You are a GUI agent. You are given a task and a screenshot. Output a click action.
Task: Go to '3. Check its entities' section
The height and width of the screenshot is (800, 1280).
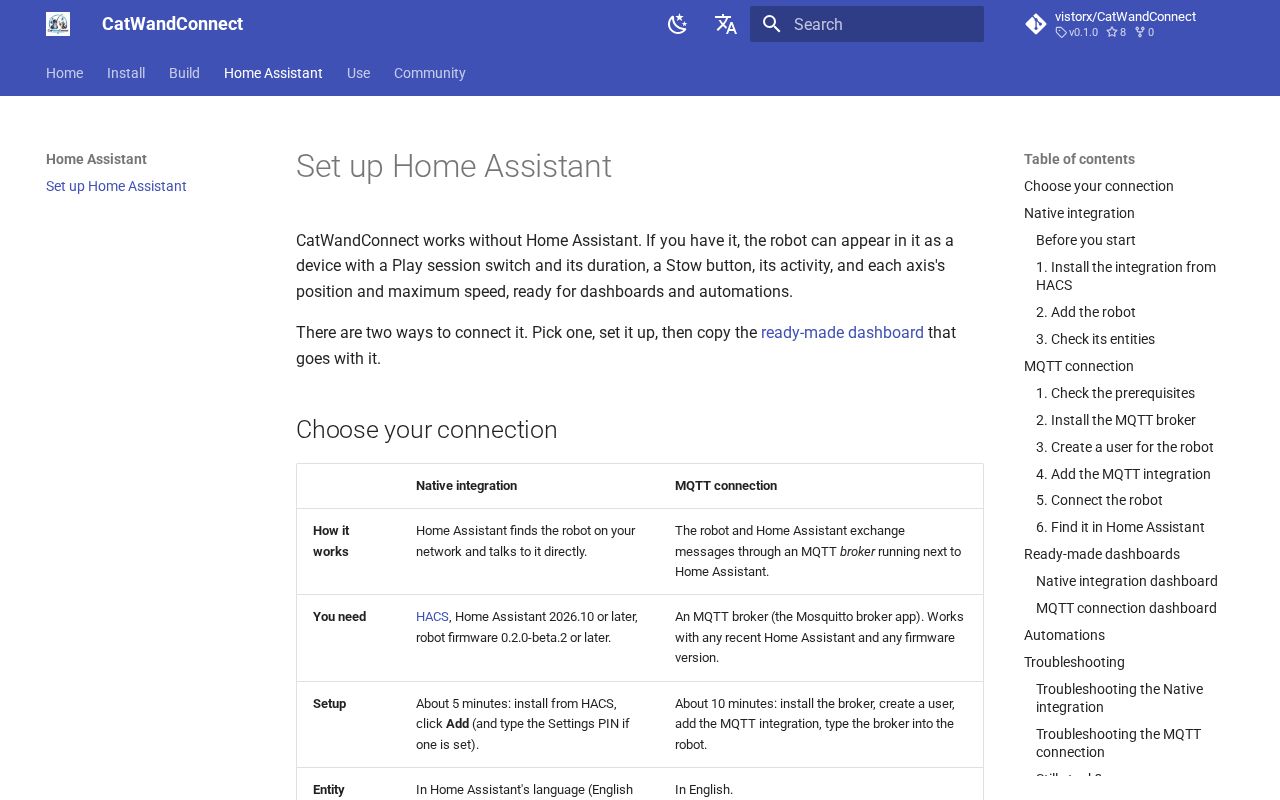click(x=1095, y=339)
